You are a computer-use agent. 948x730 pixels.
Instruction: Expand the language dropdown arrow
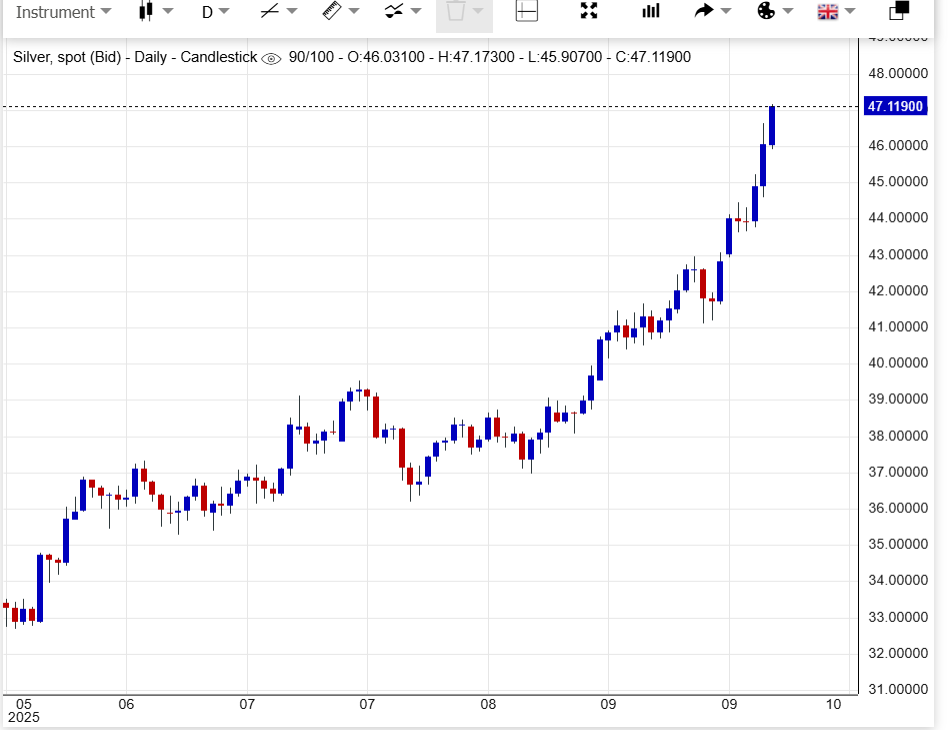tap(850, 11)
